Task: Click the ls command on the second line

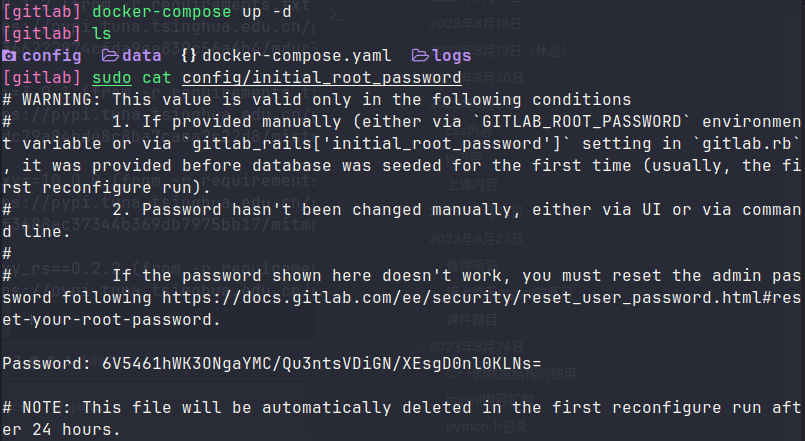Action: coord(101,33)
